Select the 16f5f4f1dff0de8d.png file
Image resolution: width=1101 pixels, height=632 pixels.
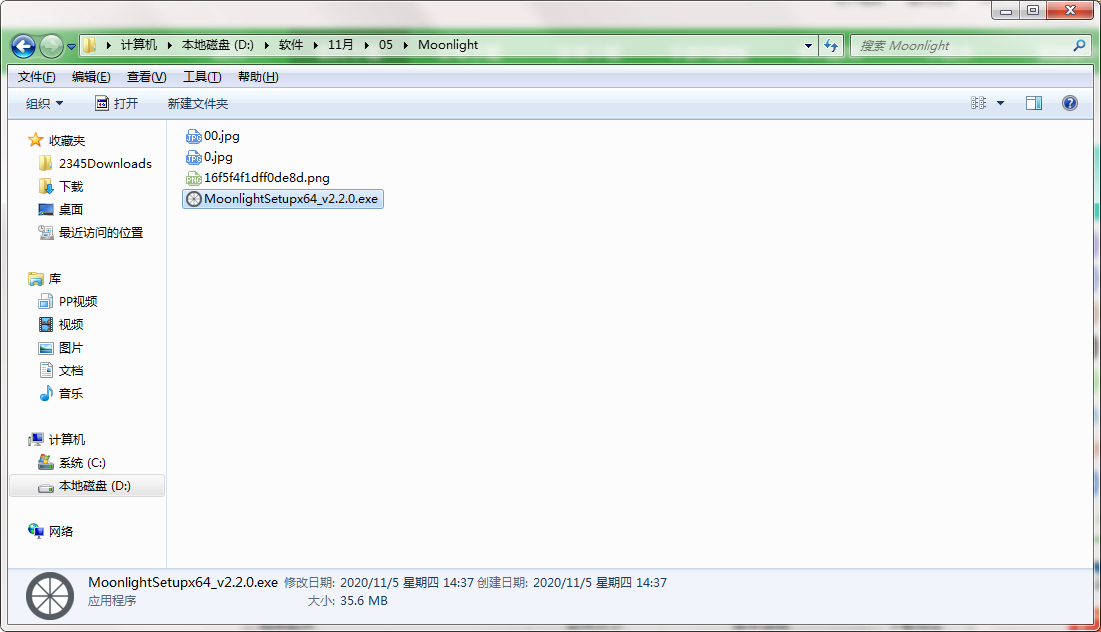pyautogui.click(x=266, y=178)
